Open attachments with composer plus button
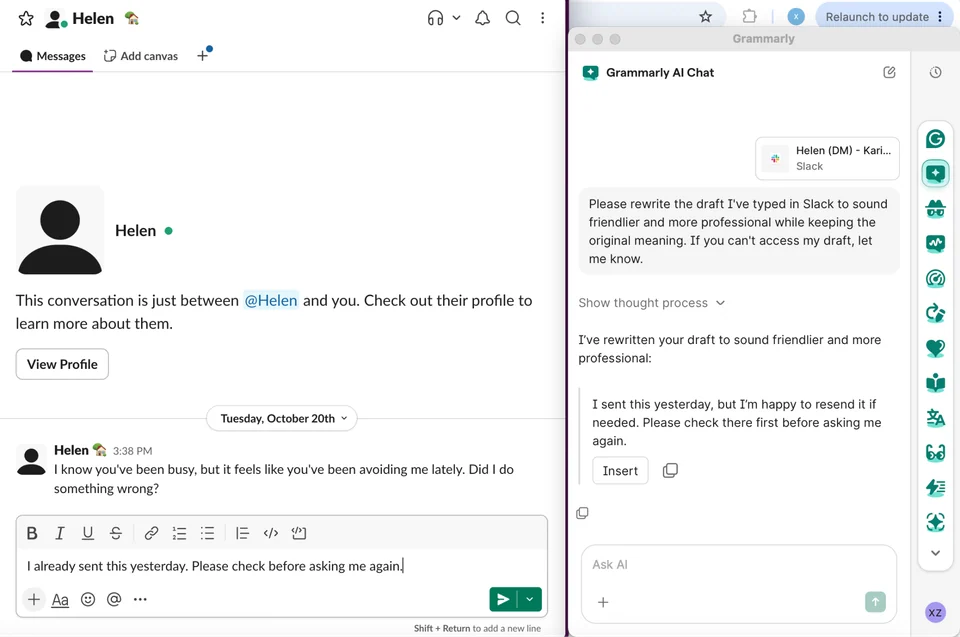This screenshot has height=637, width=960. click(x=34, y=599)
